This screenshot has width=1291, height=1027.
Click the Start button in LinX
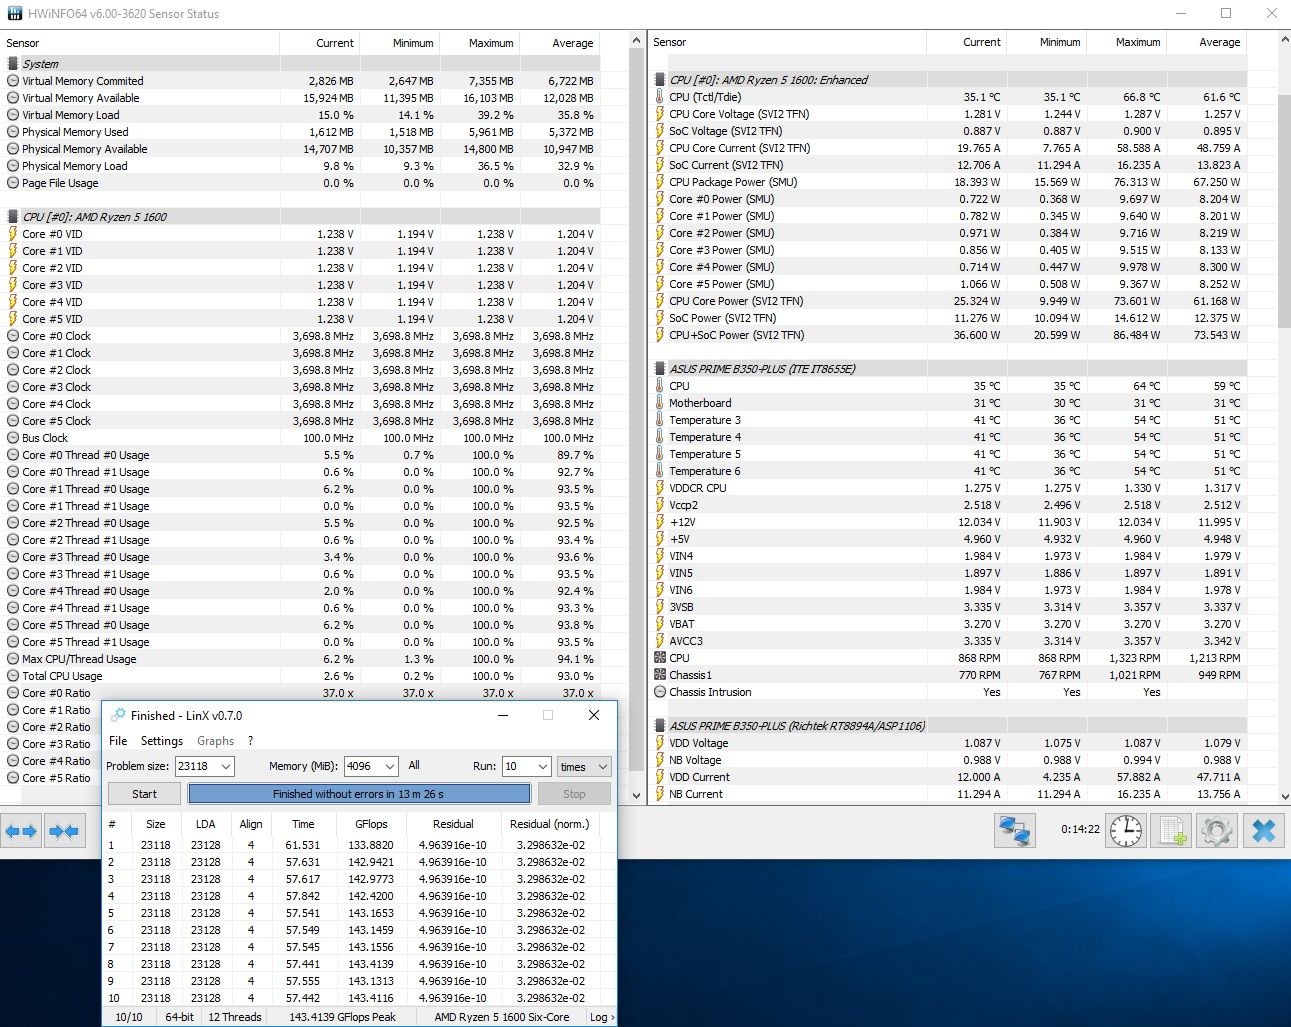click(144, 794)
